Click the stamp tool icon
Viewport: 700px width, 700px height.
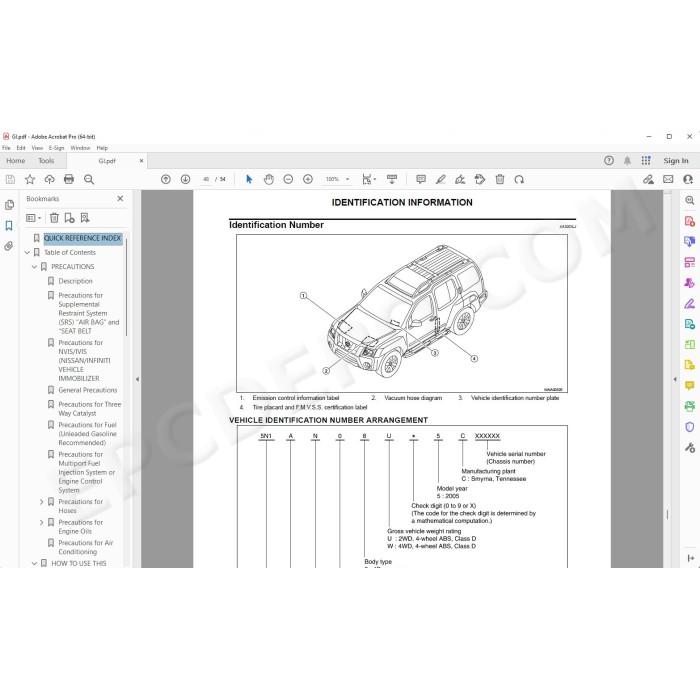[x=480, y=179]
